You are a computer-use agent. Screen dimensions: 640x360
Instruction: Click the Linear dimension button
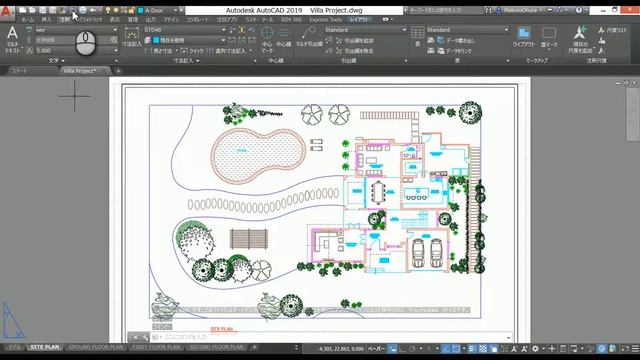(x=159, y=51)
